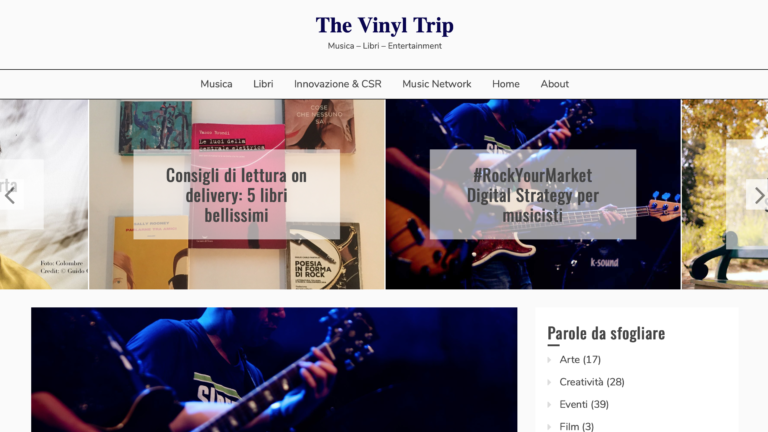Click the triangle bullet beside Arte
The height and width of the screenshot is (432, 768).
549,360
